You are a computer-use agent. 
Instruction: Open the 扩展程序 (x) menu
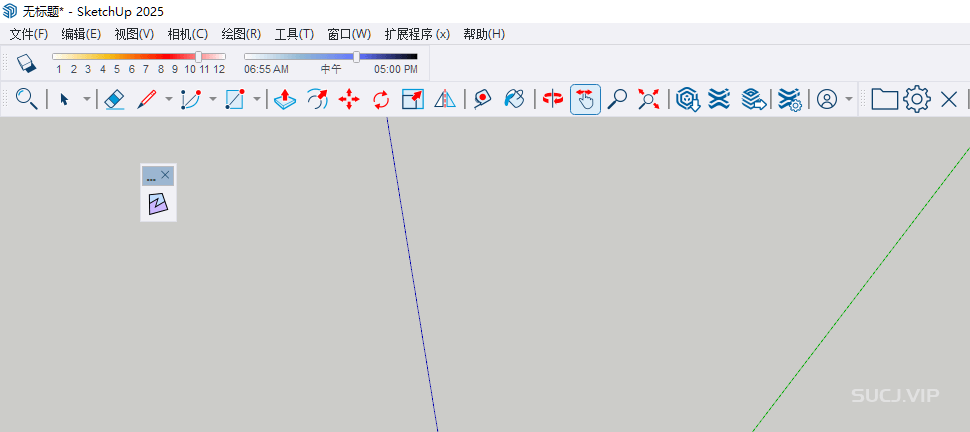(x=417, y=35)
